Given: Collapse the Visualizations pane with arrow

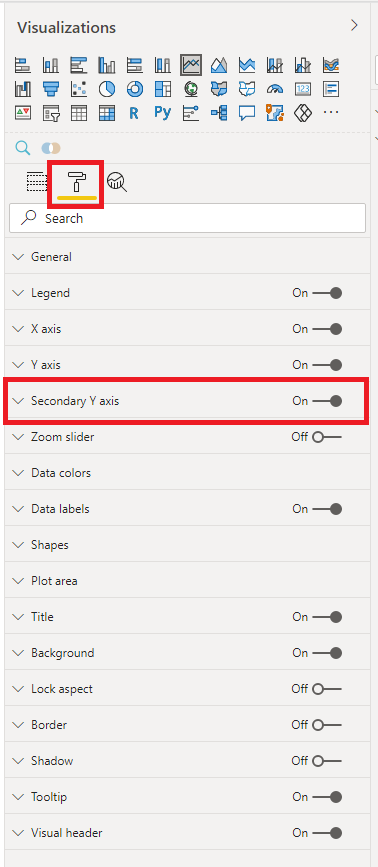Looking at the screenshot, I should pos(354,25).
